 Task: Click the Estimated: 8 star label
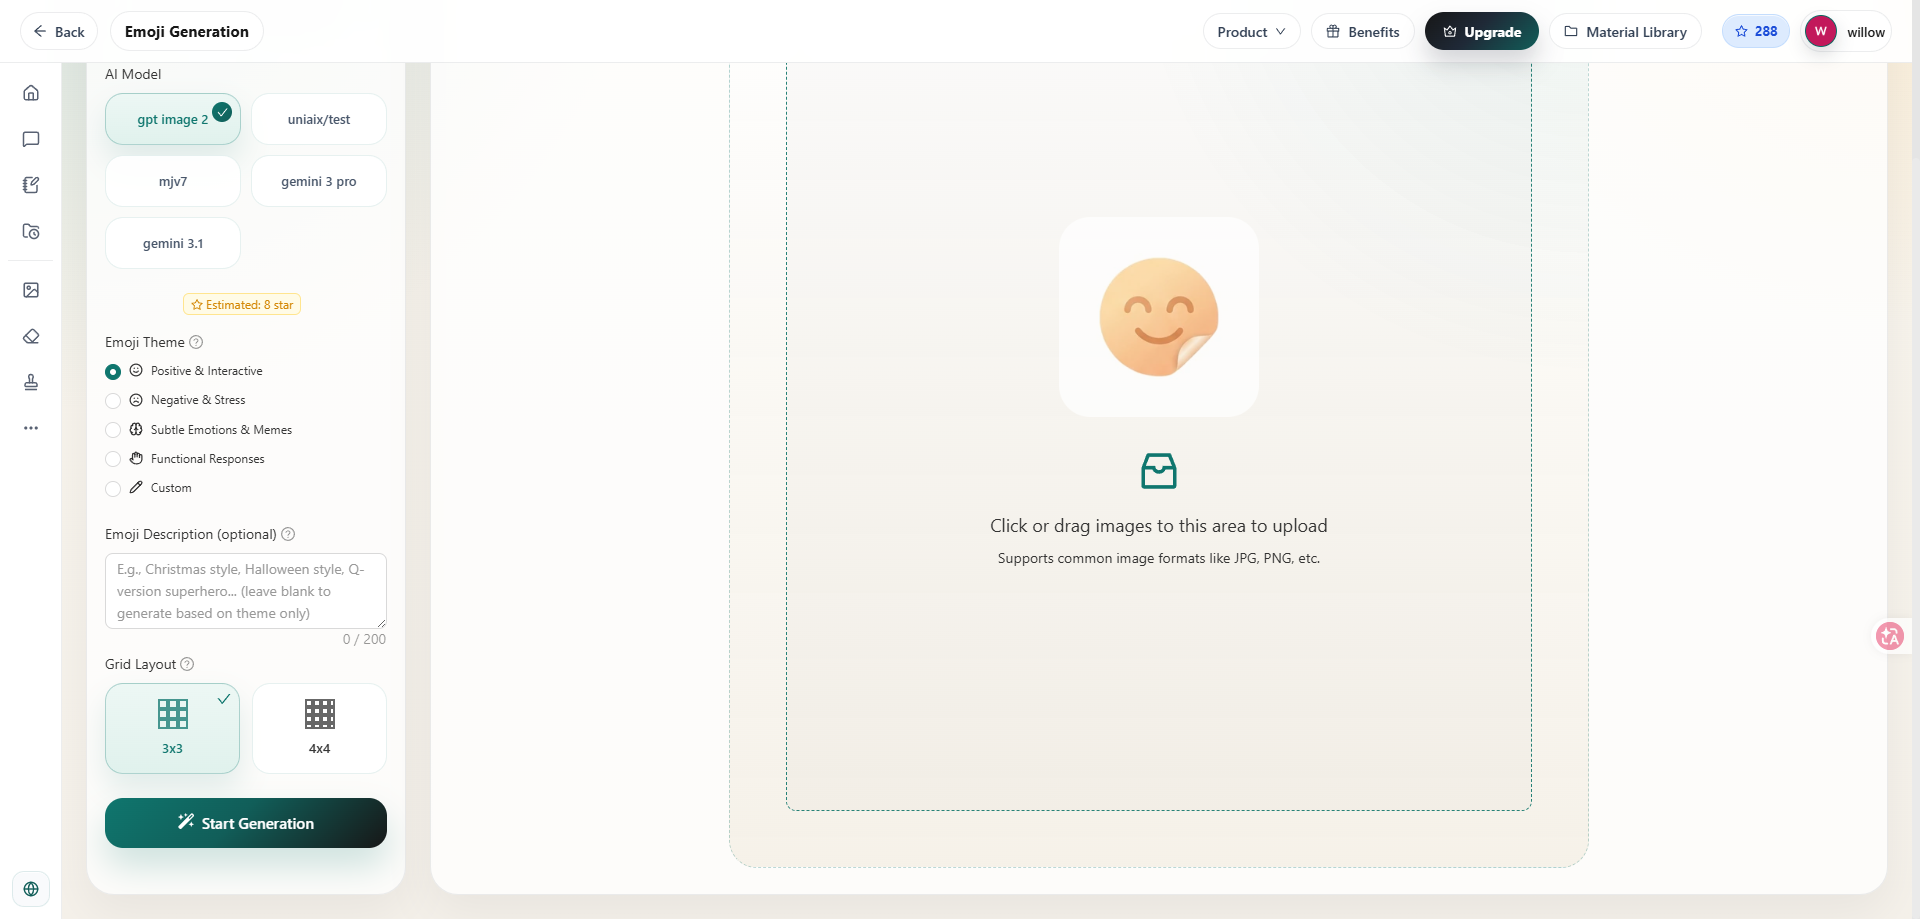242,304
